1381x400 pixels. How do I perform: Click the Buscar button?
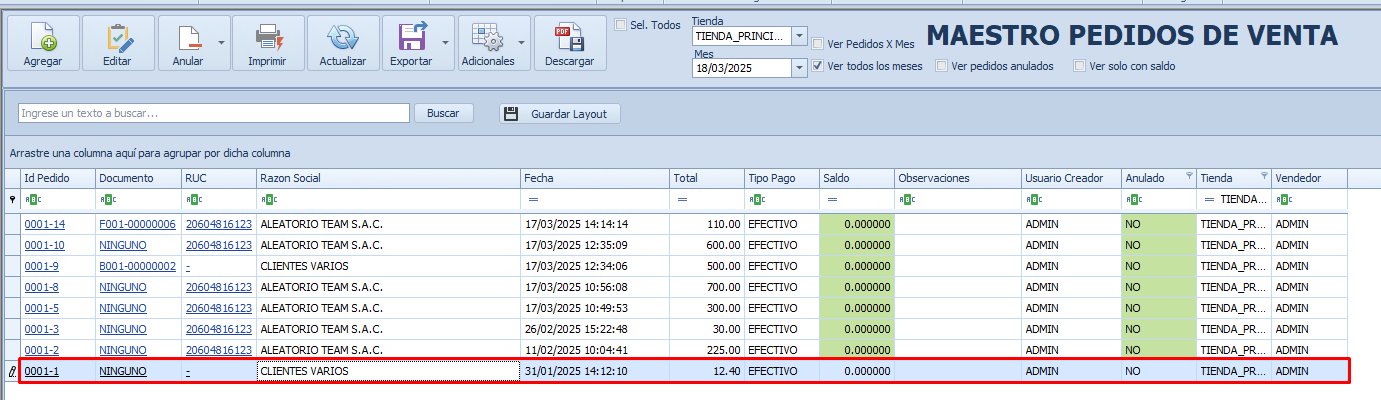443,113
